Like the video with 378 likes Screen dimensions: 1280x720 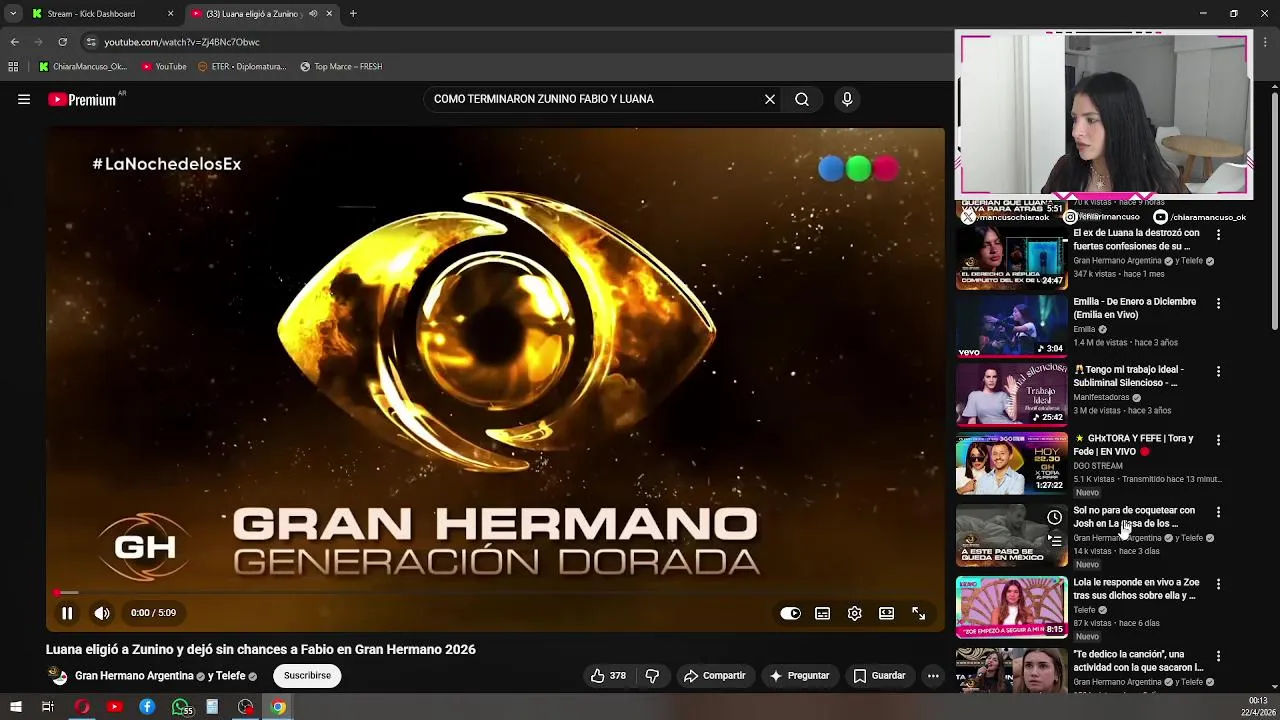click(x=608, y=675)
